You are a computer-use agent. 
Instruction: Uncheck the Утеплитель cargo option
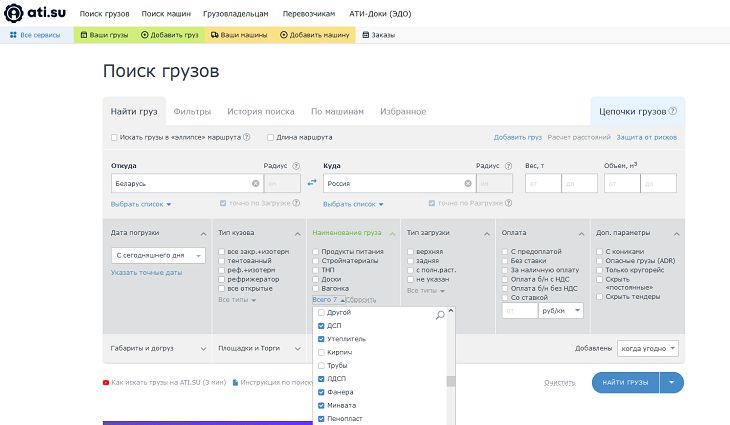[321, 340]
